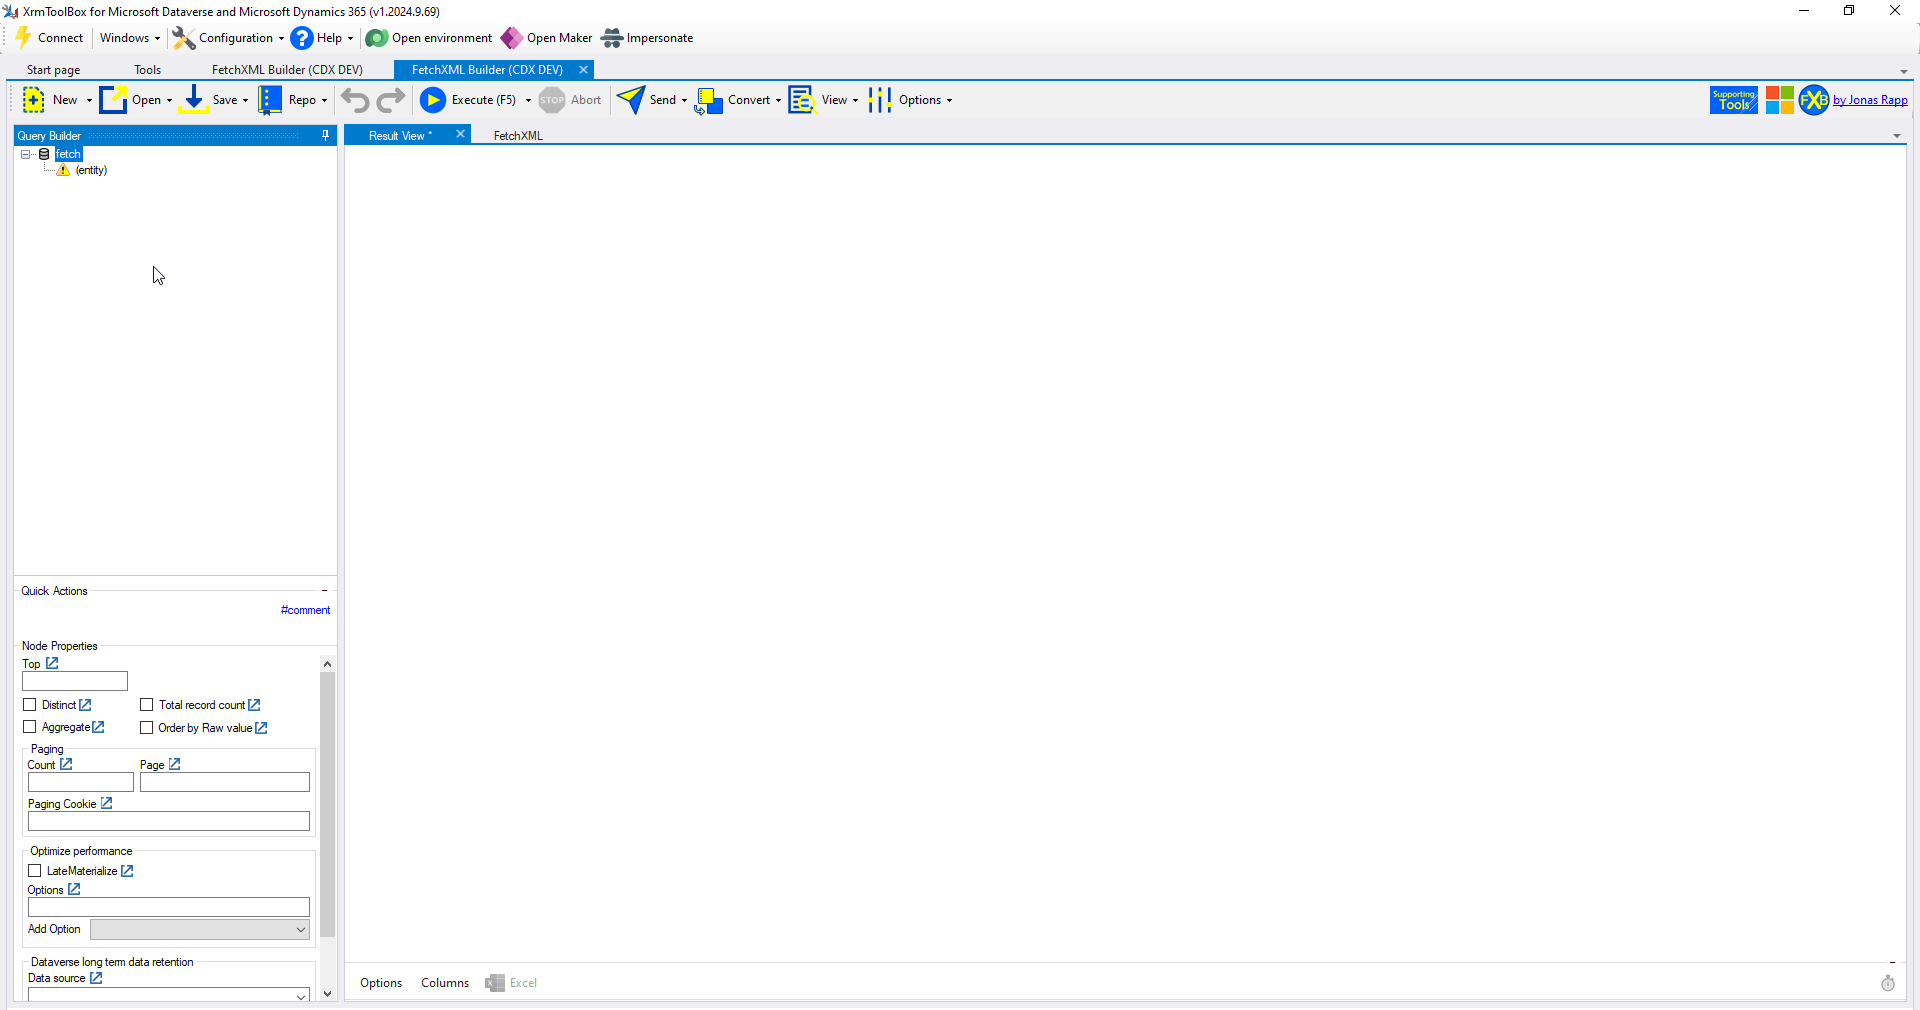1920x1010 pixels.
Task: Click the Open file icon
Action: tap(113, 100)
